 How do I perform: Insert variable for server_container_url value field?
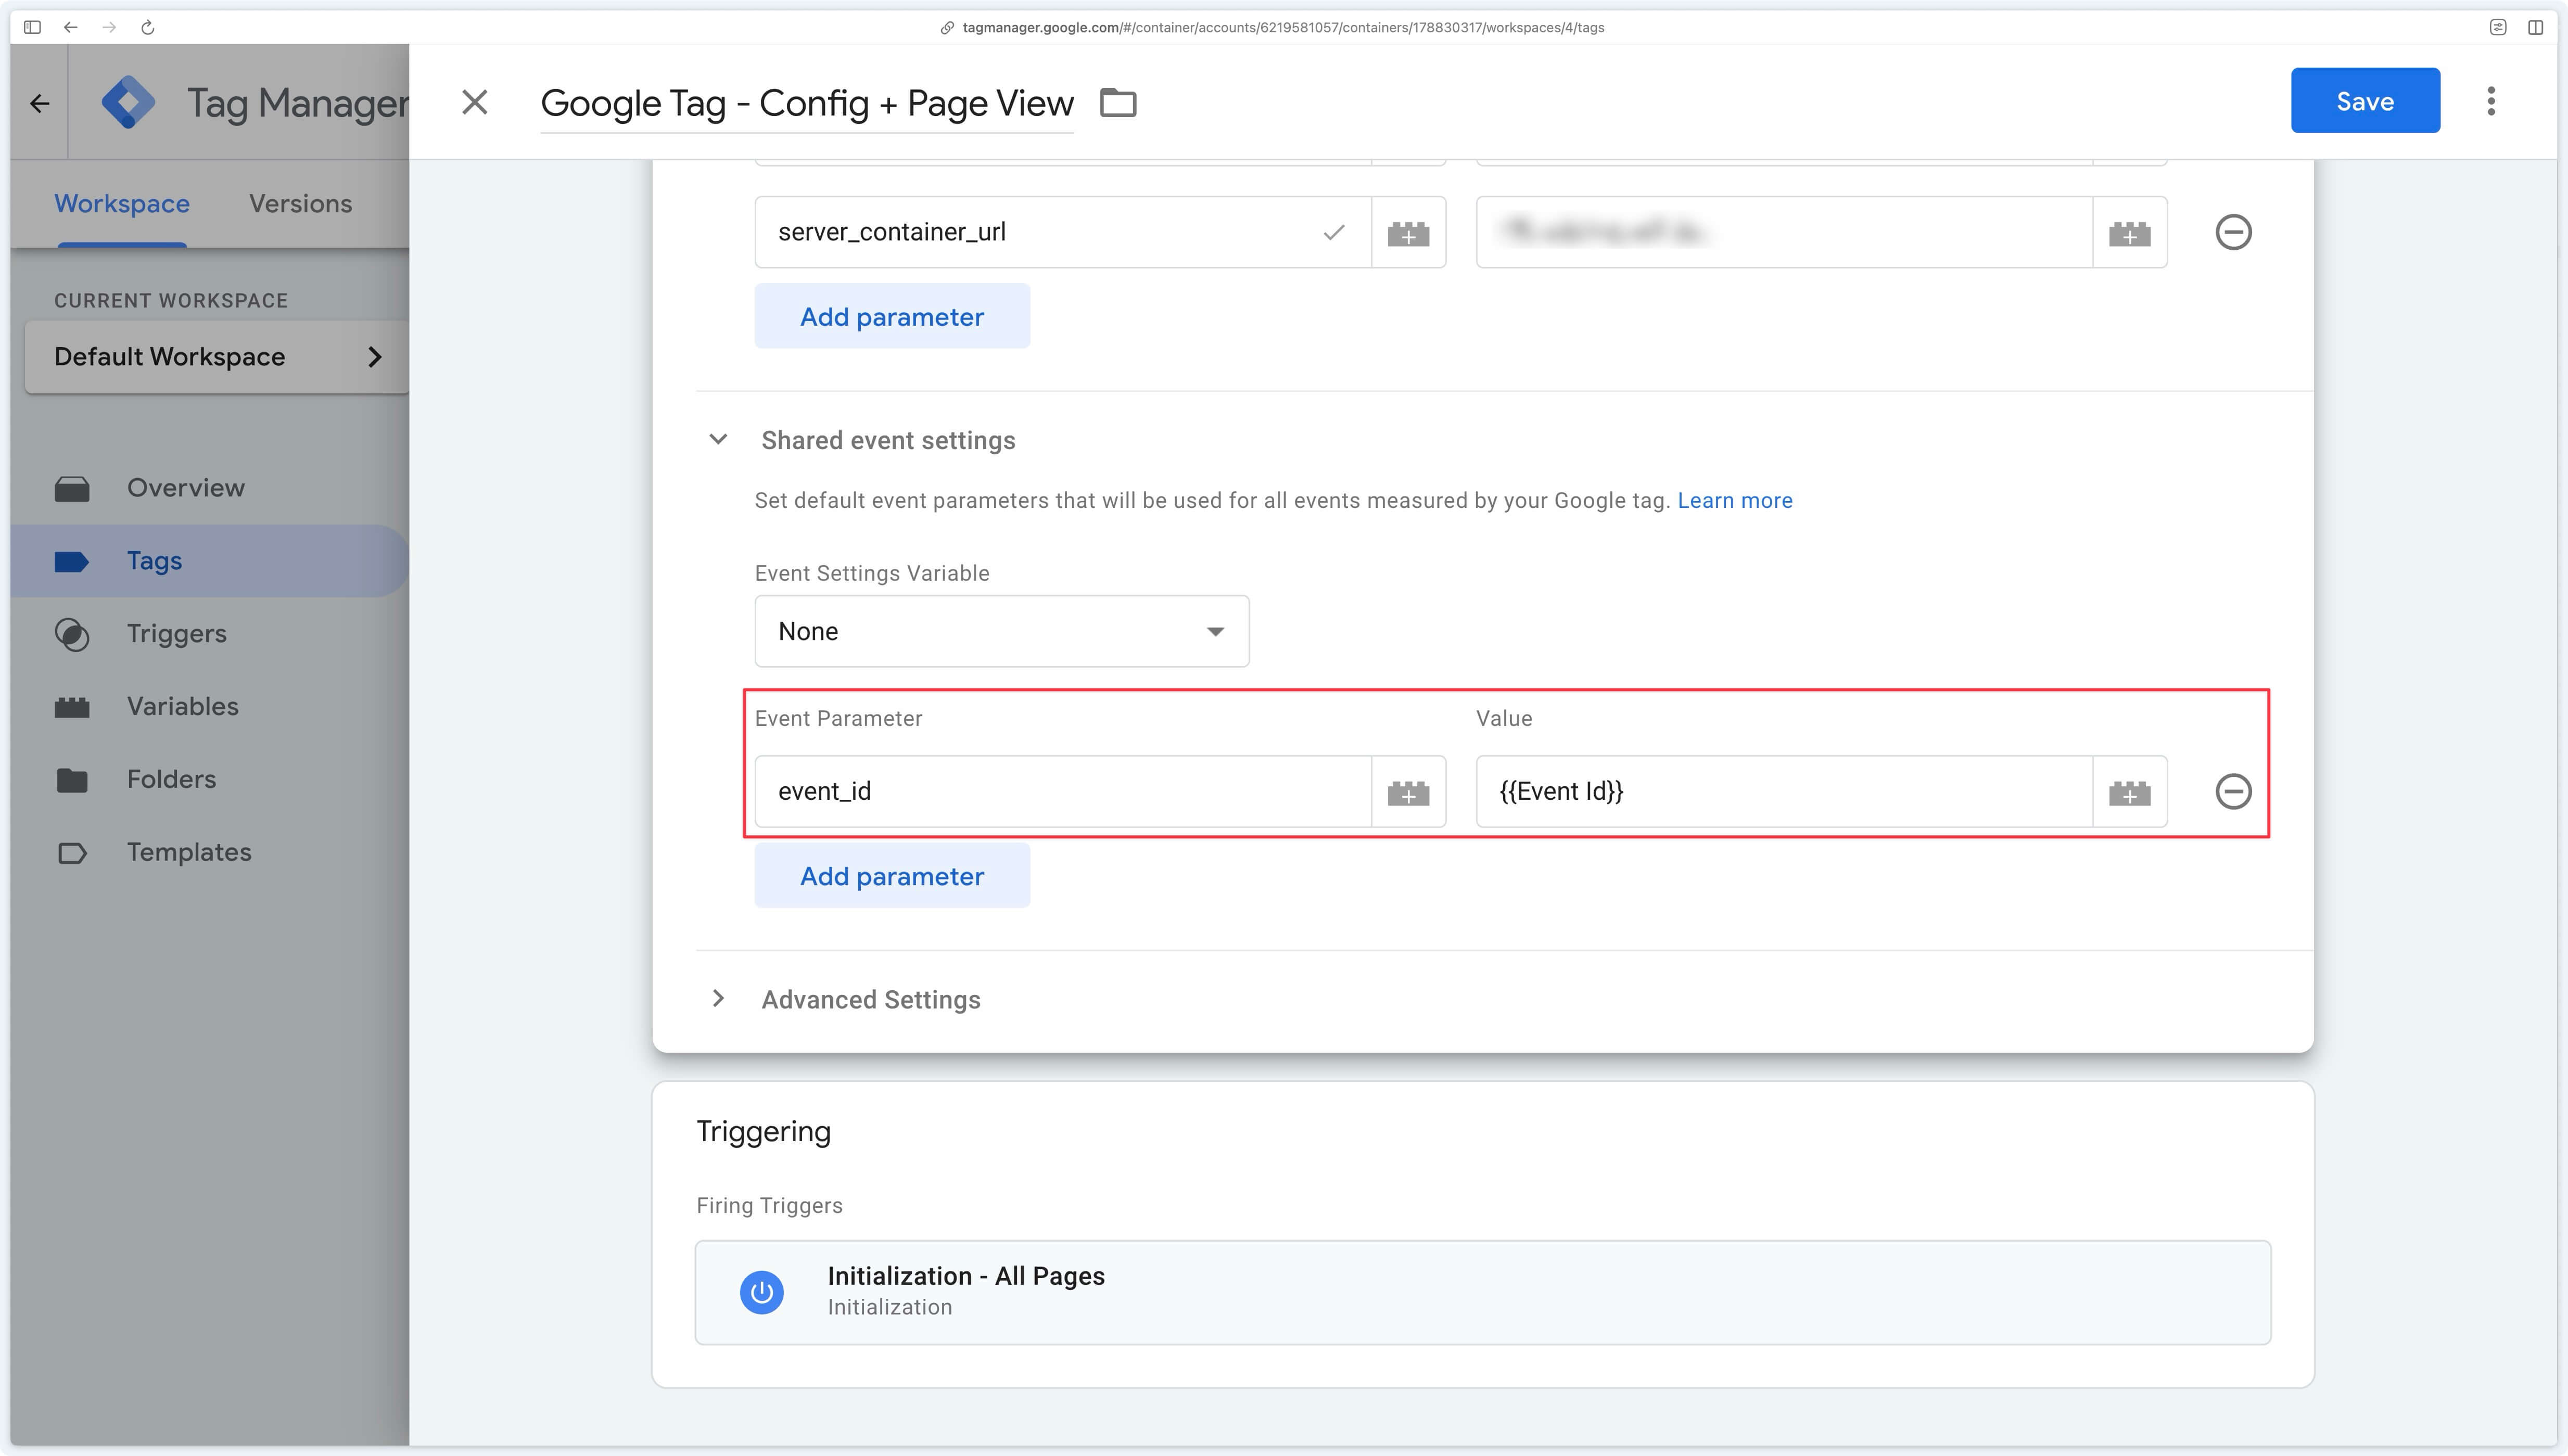[2129, 233]
